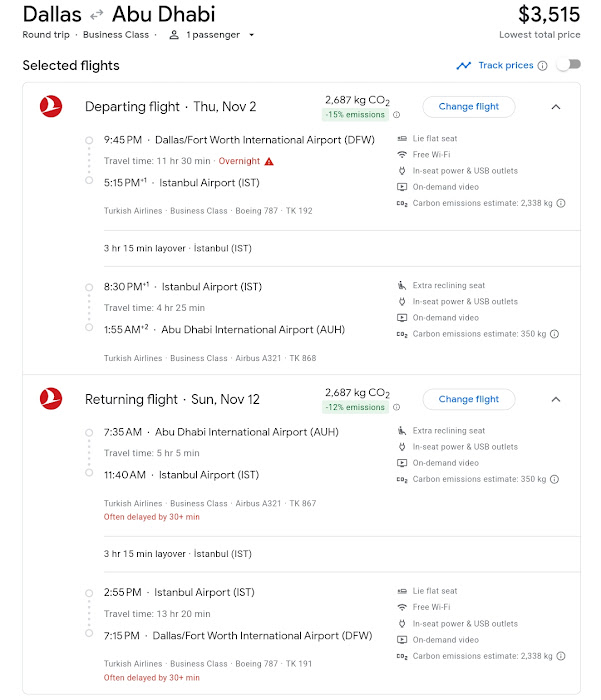Click the info icon beside -12% emissions
The width and height of the screenshot is (601, 700).
[396, 407]
